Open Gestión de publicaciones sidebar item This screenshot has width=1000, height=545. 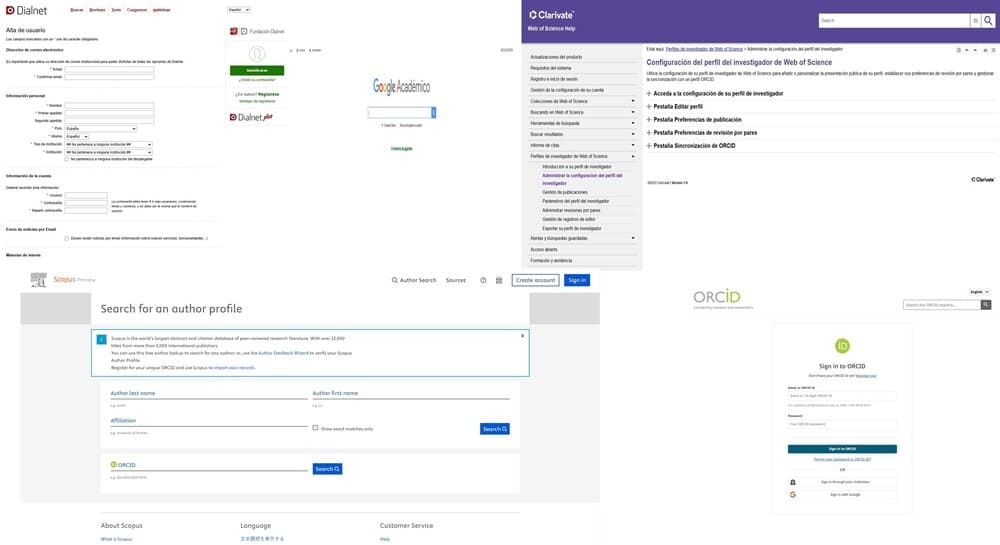point(565,193)
